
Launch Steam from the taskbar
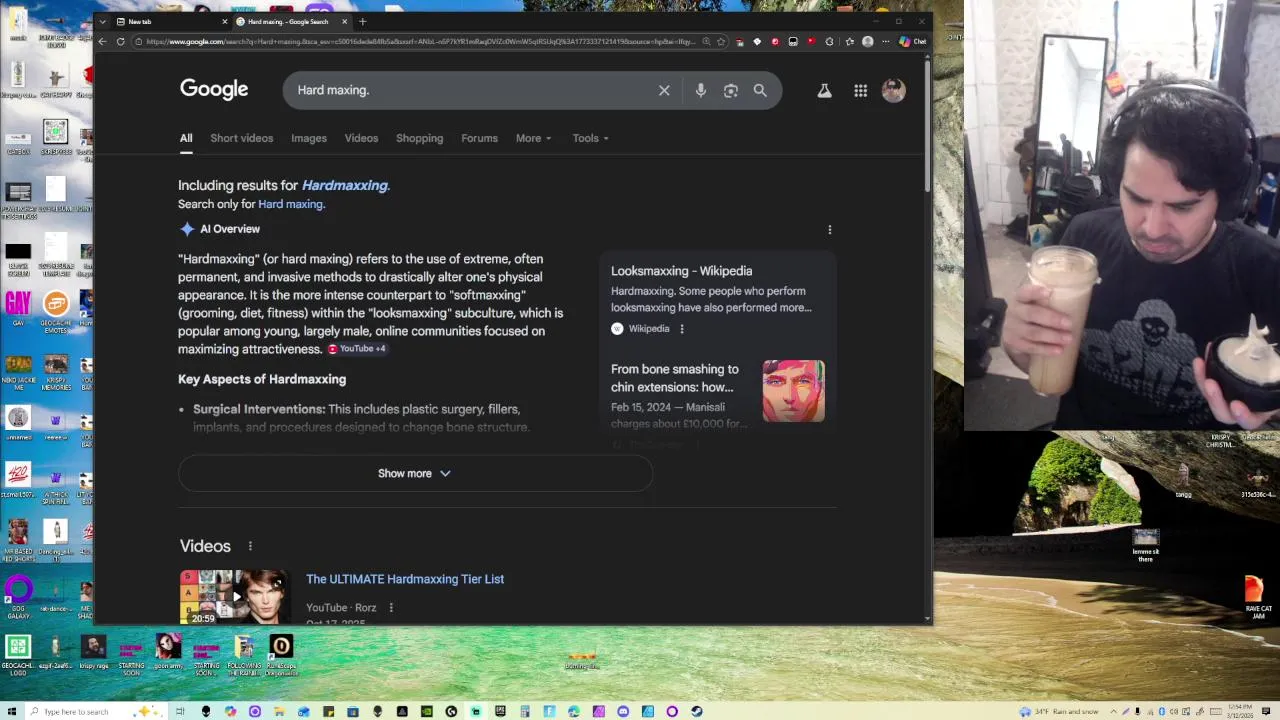point(696,711)
